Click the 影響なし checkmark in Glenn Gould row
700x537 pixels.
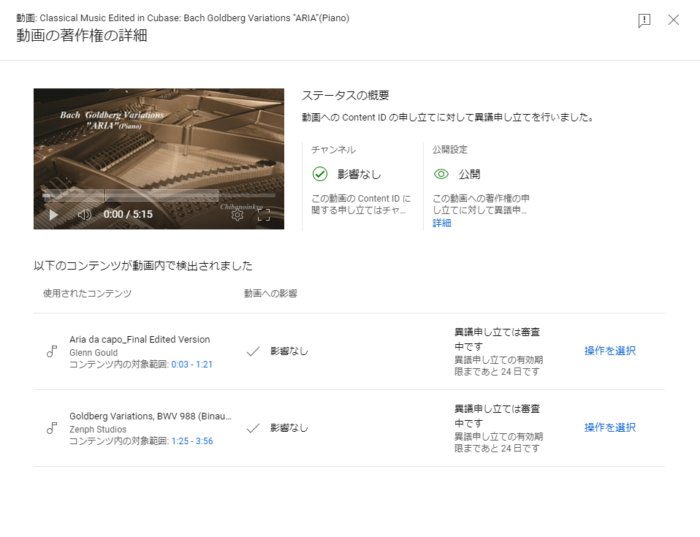pyautogui.click(x=253, y=351)
